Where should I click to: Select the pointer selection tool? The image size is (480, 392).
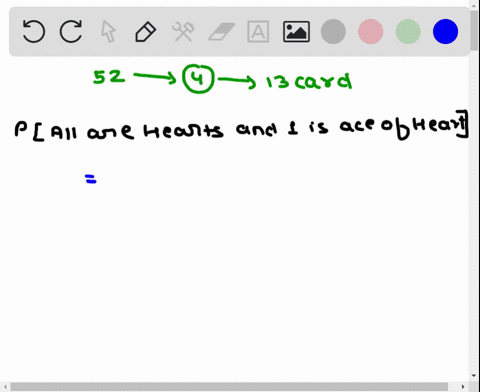coord(108,31)
